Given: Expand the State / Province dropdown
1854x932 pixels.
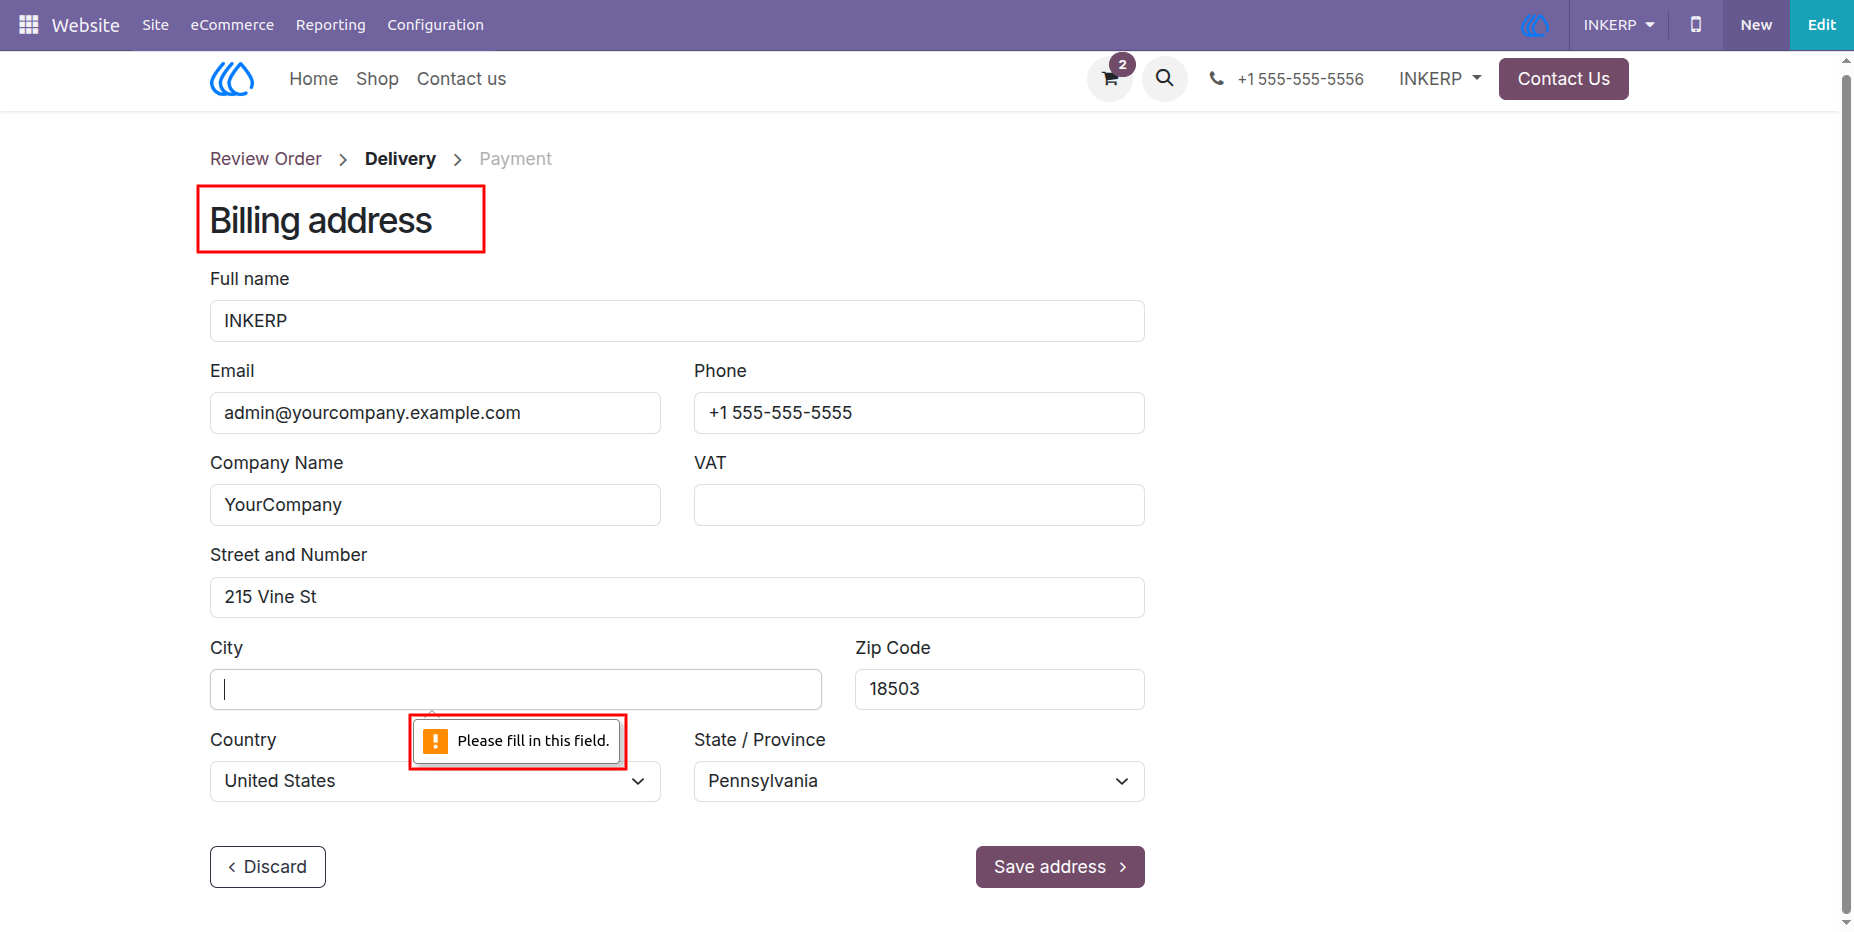Looking at the screenshot, I should (x=919, y=782).
